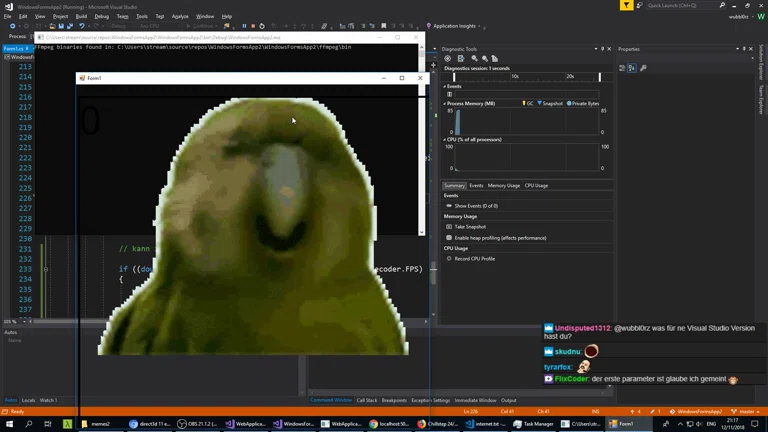This screenshot has height=432, width=768.
Task: Switch to the Locals tab
Action: click(x=28, y=400)
